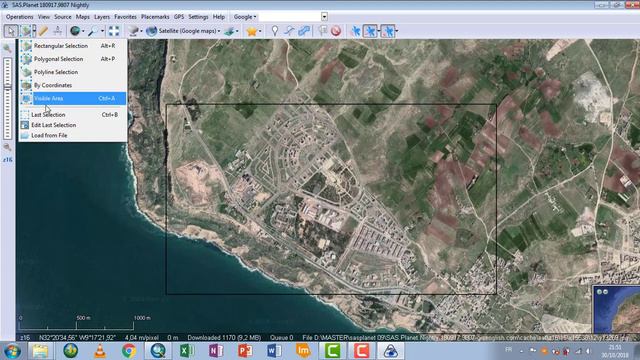Choose Last Selection from the menu

(73, 115)
